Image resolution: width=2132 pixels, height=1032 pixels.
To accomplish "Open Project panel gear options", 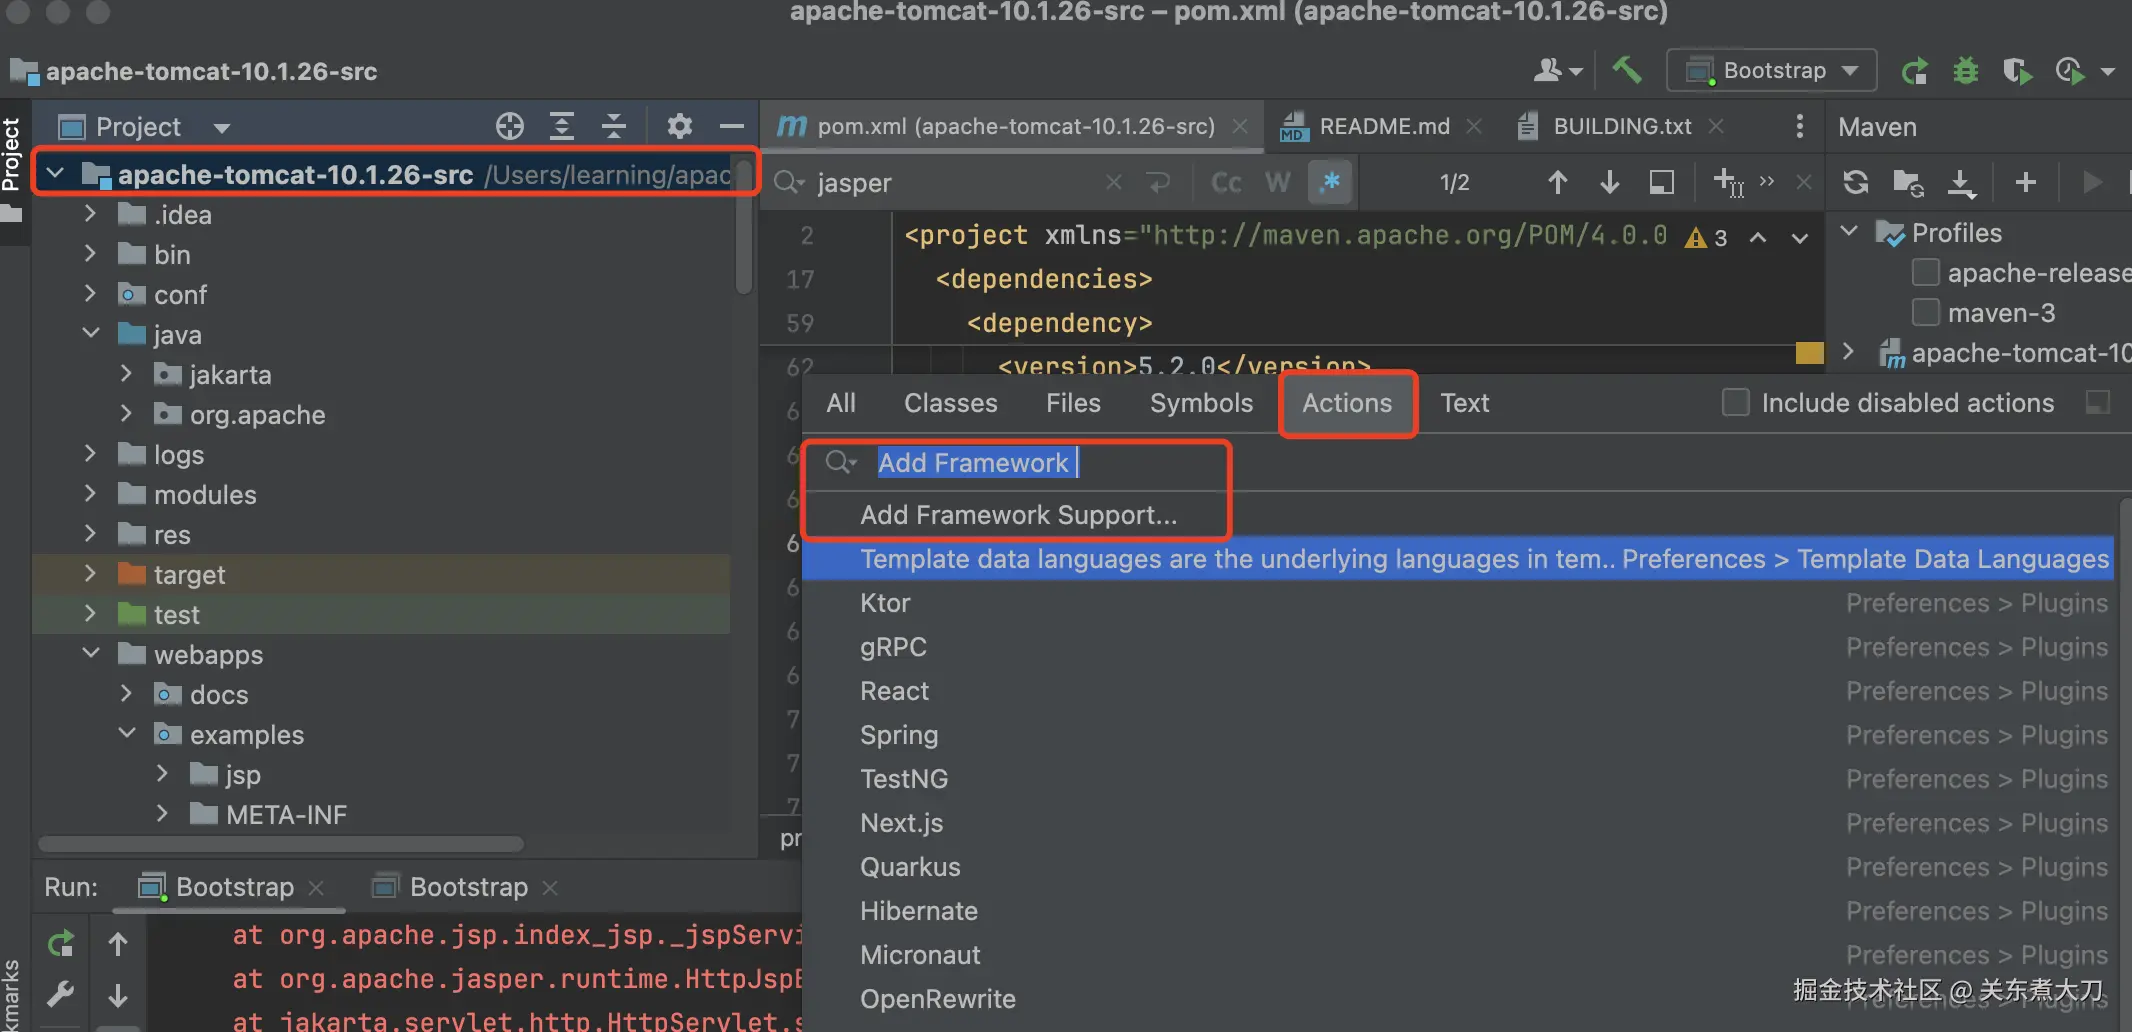I will click(x=680, y=126).
